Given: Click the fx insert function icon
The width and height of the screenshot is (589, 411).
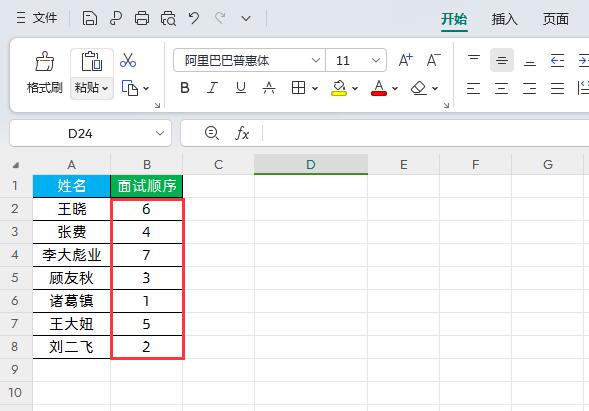Looking at the screenshot, I should pyautogui.click(x=242, y=133).
